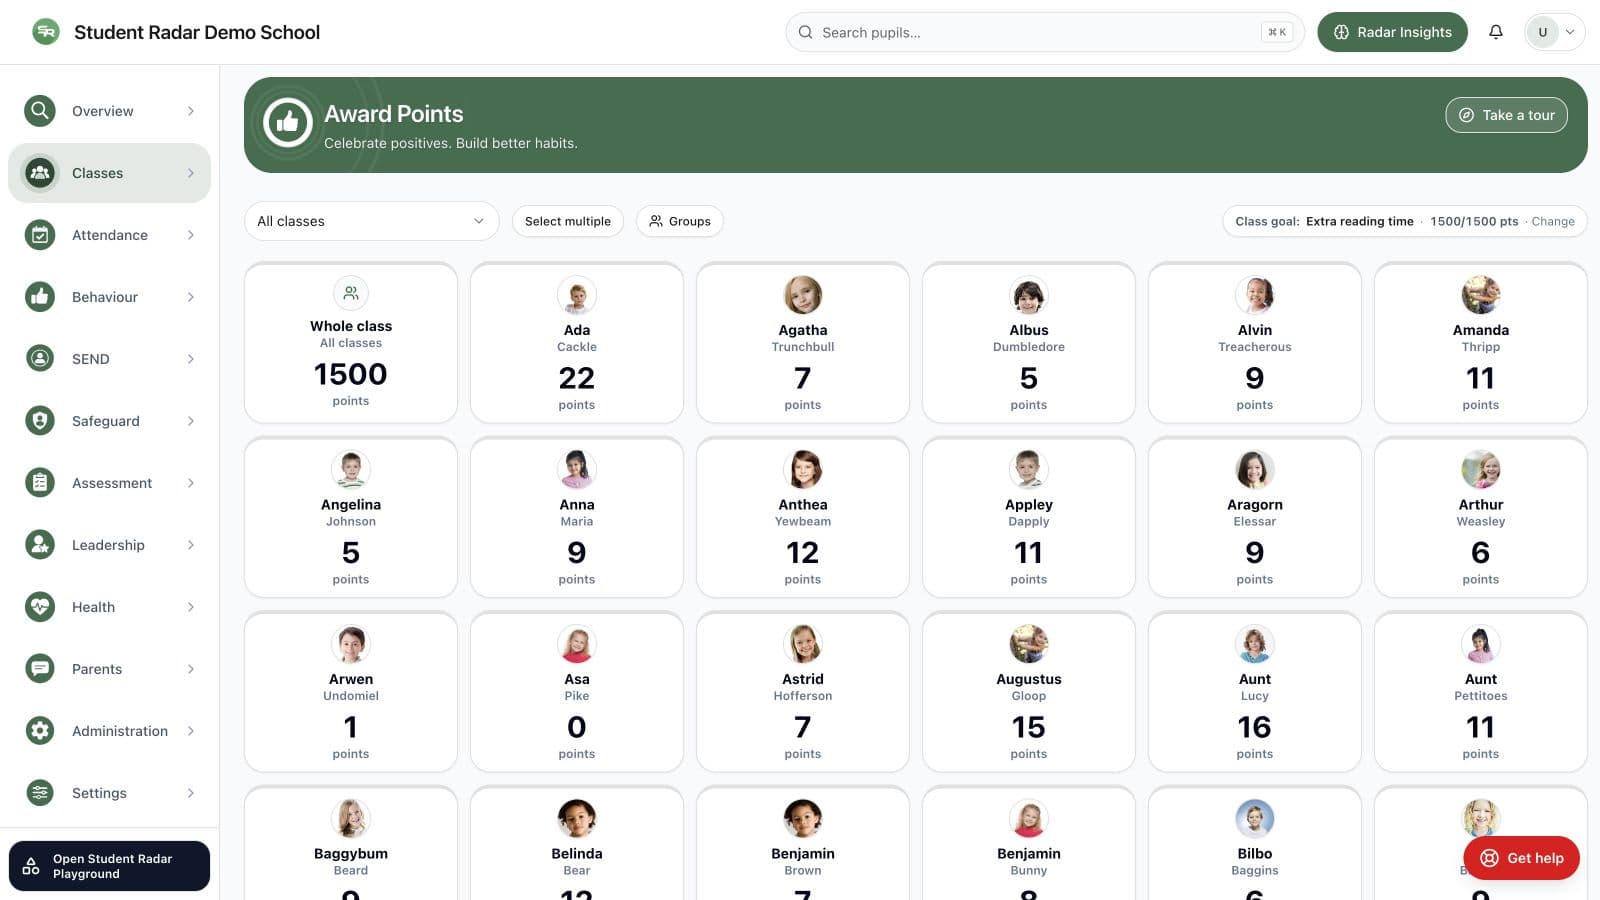Click the Change class goal link
This screenshot has height=900, width=1600.
click(1553, 222)
